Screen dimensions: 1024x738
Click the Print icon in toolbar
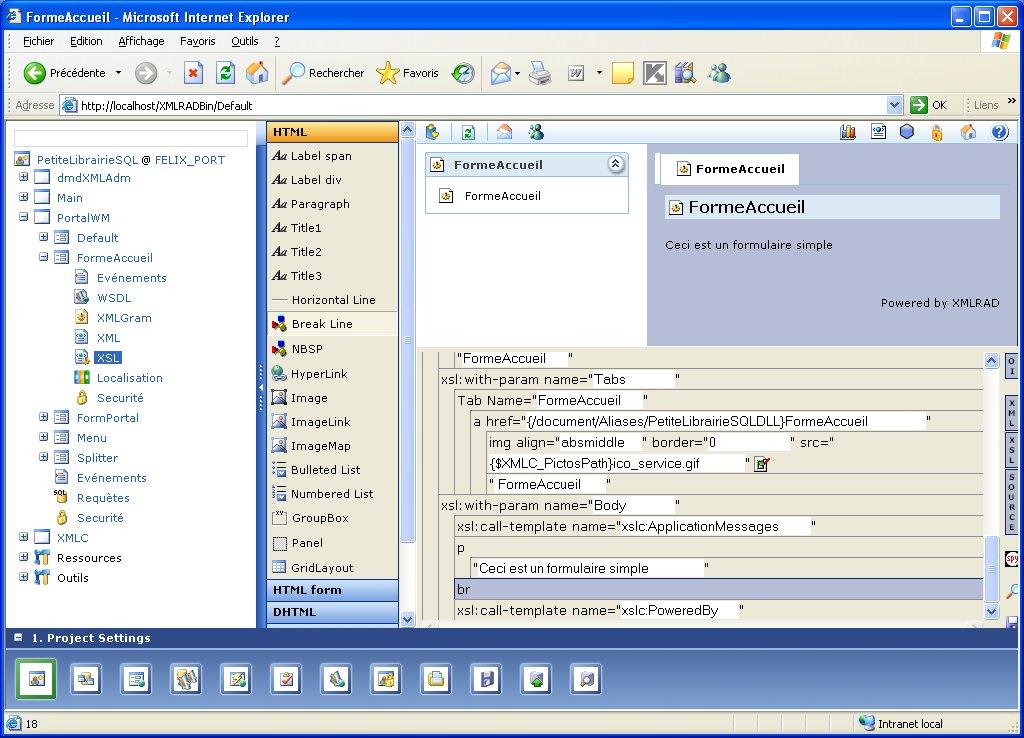pos(540,73)
